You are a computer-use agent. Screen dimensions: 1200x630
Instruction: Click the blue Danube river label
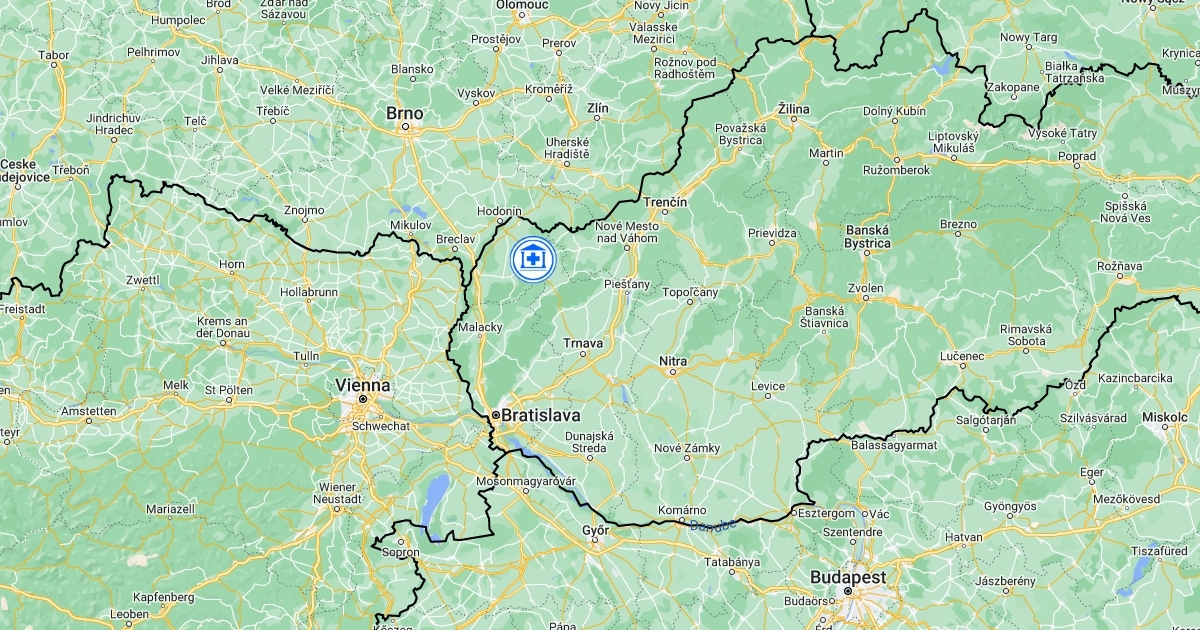pyautogui.click(x=713, y=524)
